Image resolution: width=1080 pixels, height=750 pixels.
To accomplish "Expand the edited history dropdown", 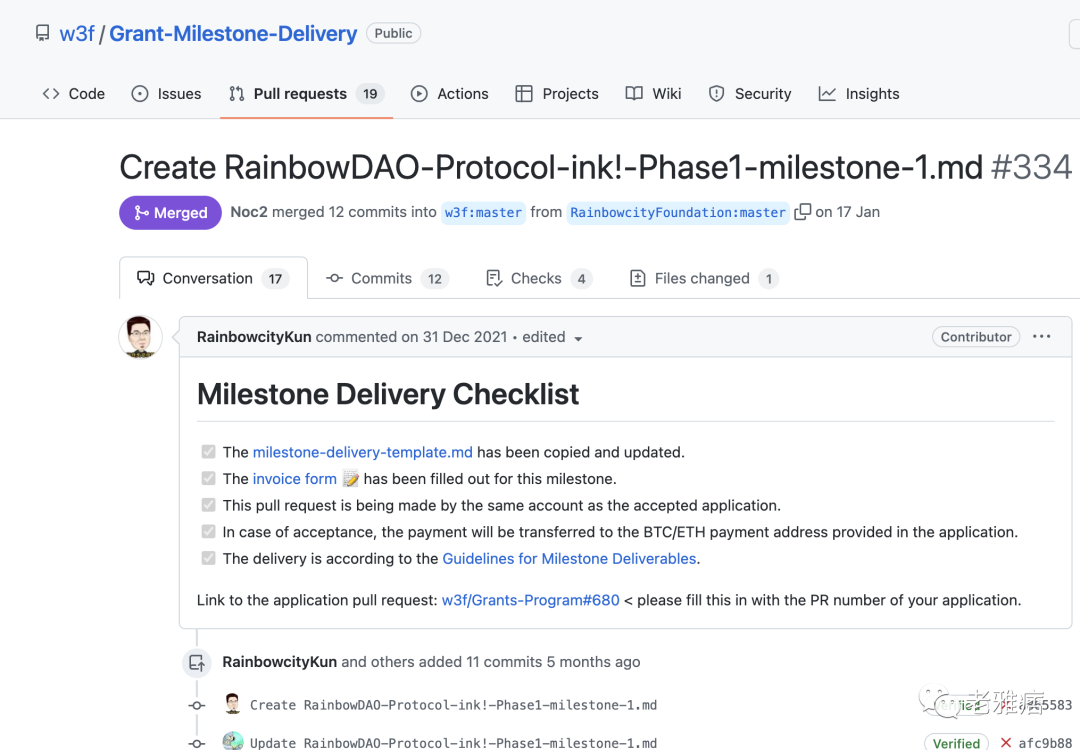I will pos(552,337).
